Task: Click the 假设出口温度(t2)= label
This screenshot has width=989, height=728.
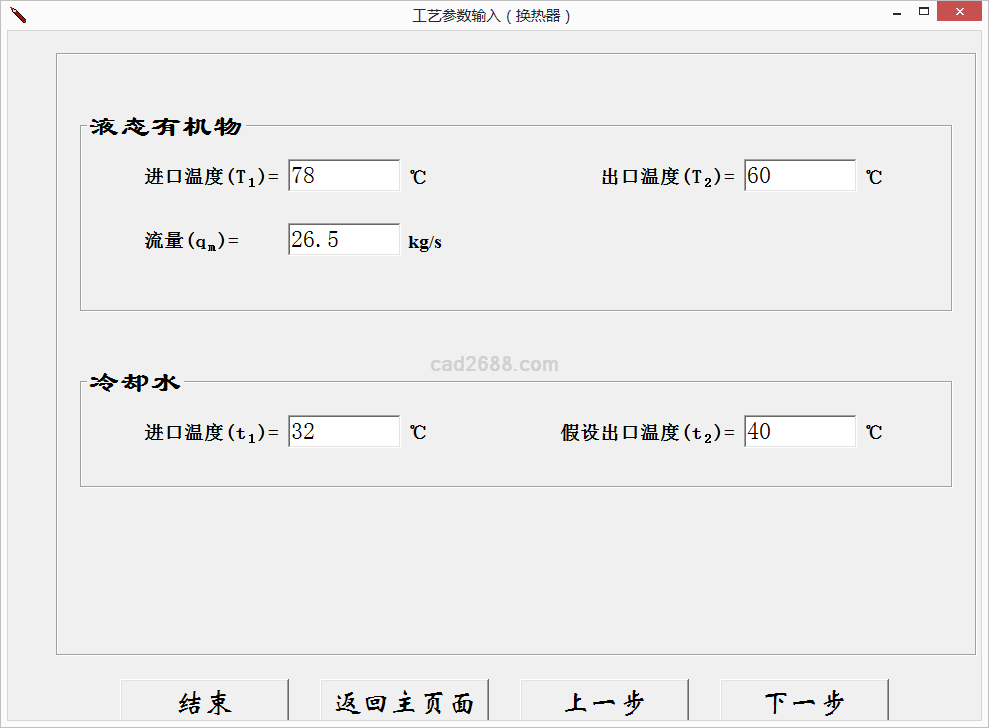Action: pyautogui.click(x=648, y=433)
